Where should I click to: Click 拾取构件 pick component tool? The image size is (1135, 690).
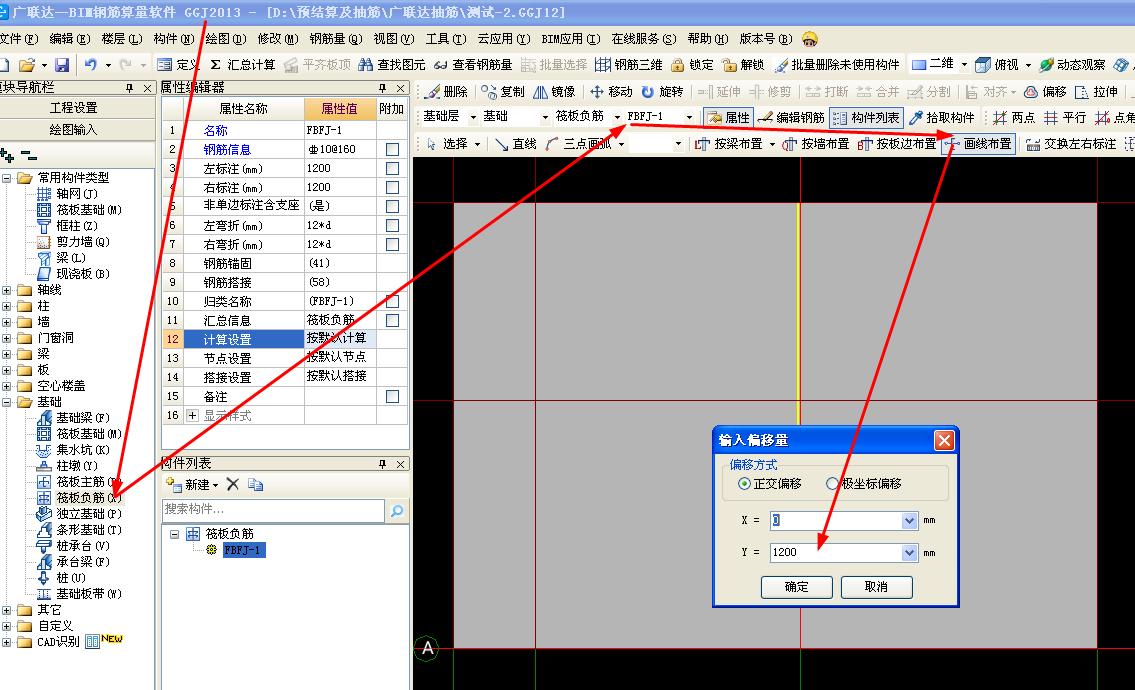pyautogui.click(x=942, y=117)
